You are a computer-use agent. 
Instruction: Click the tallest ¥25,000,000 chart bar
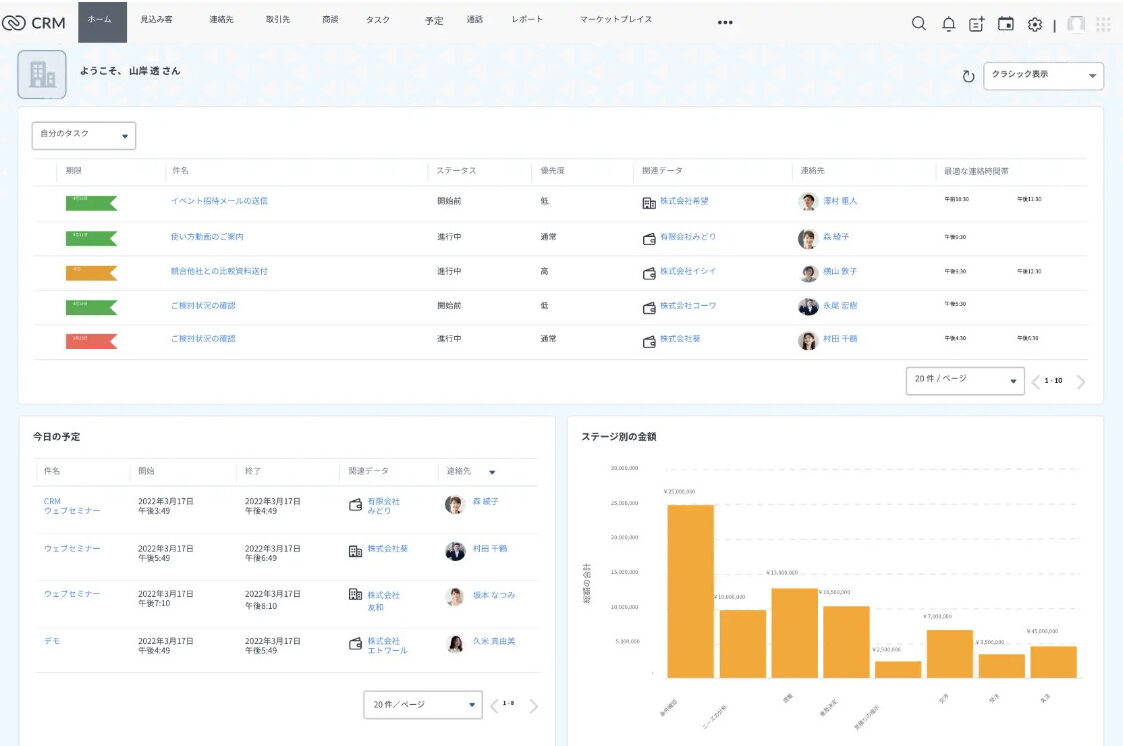[x=690, y=590]
